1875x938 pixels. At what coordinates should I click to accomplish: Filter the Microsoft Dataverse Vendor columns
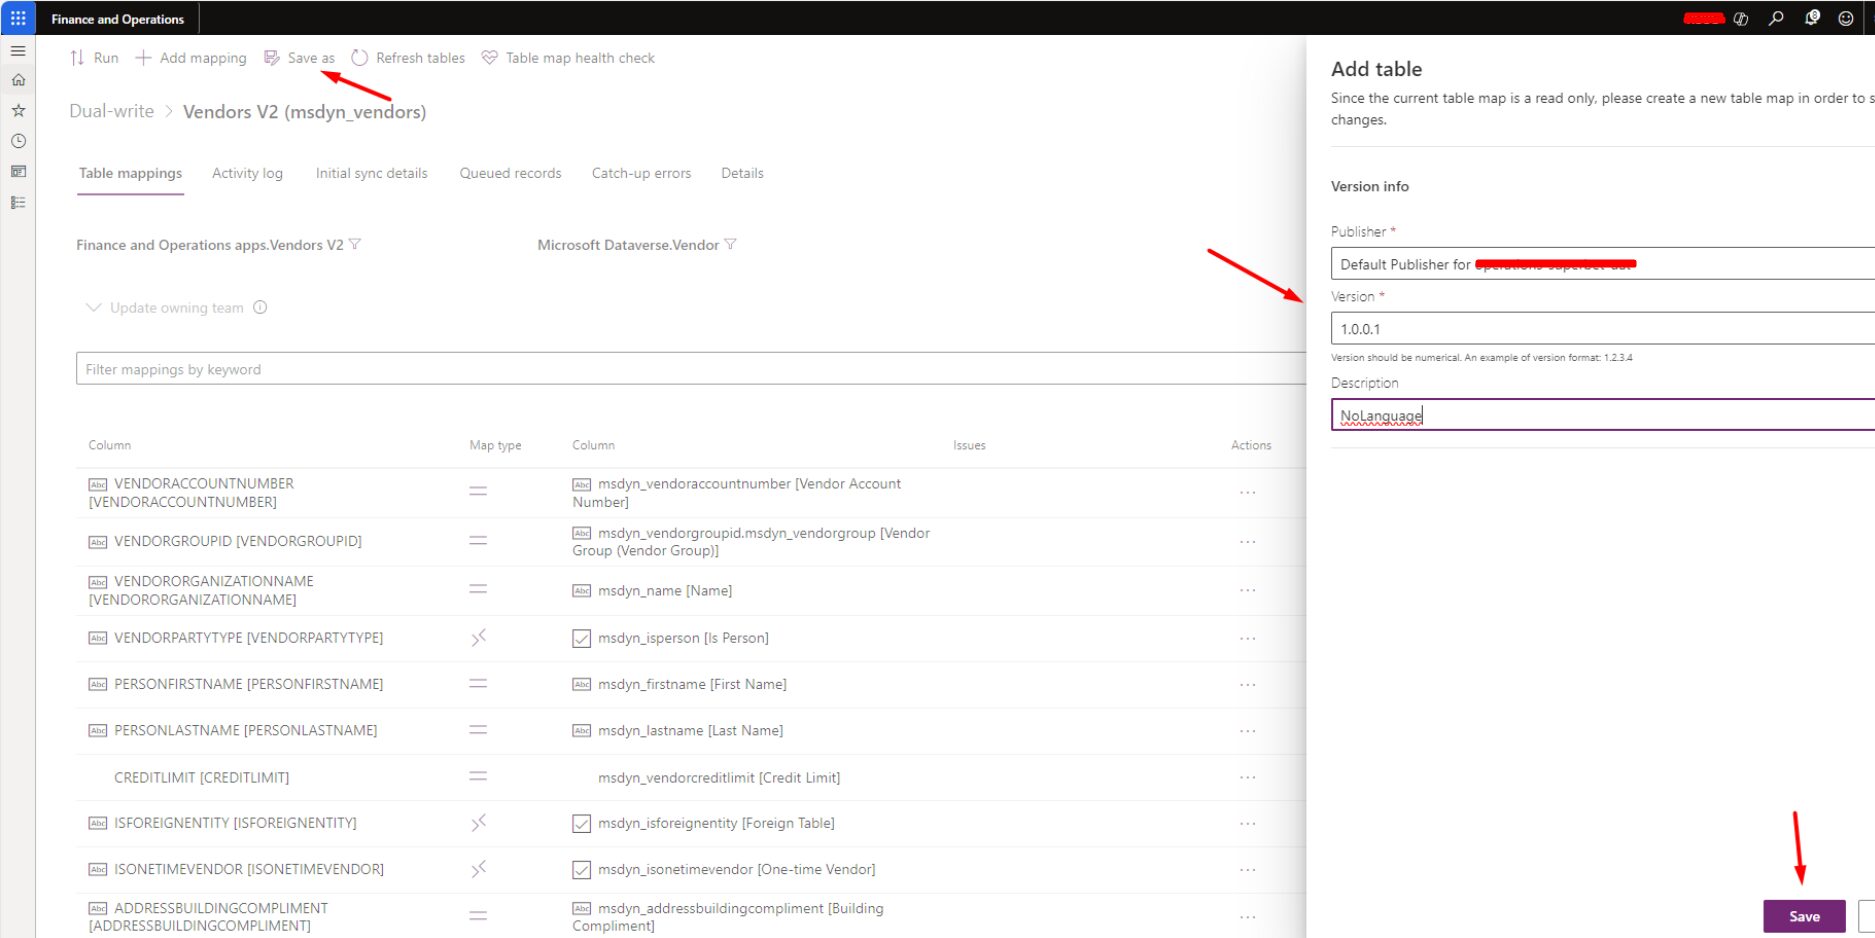click(730, 244)
